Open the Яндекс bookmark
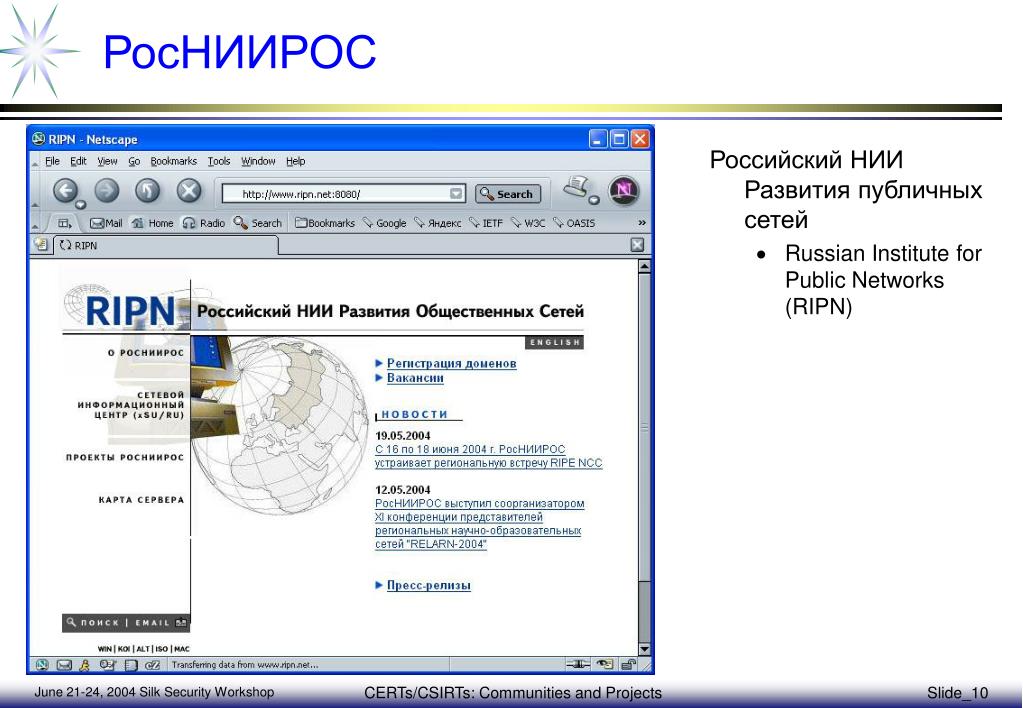This screenshot has width=1023, height=708. (x=438, y=223)
